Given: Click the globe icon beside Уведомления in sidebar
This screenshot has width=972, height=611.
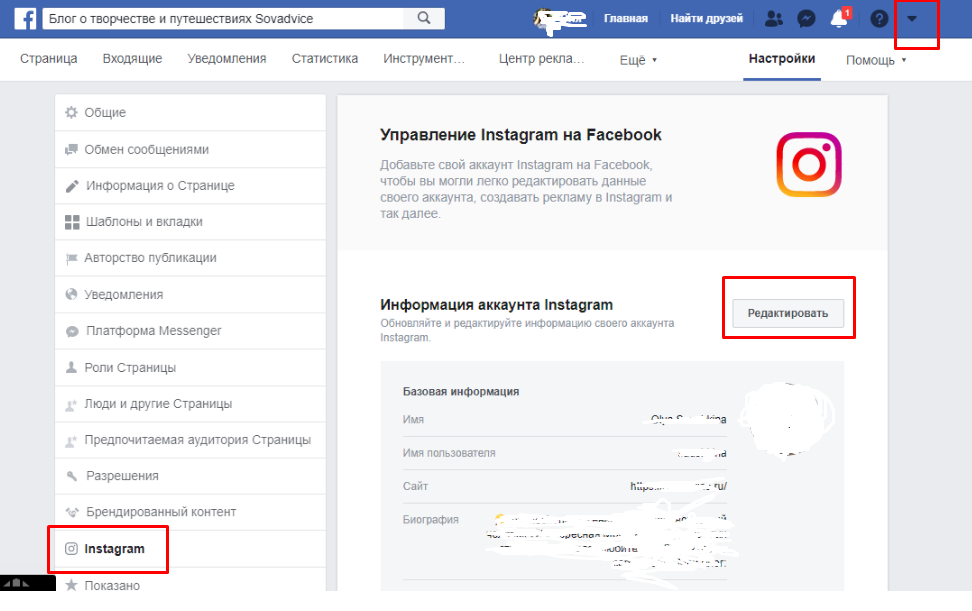Looking at the screenshot, I should point(71,294).
